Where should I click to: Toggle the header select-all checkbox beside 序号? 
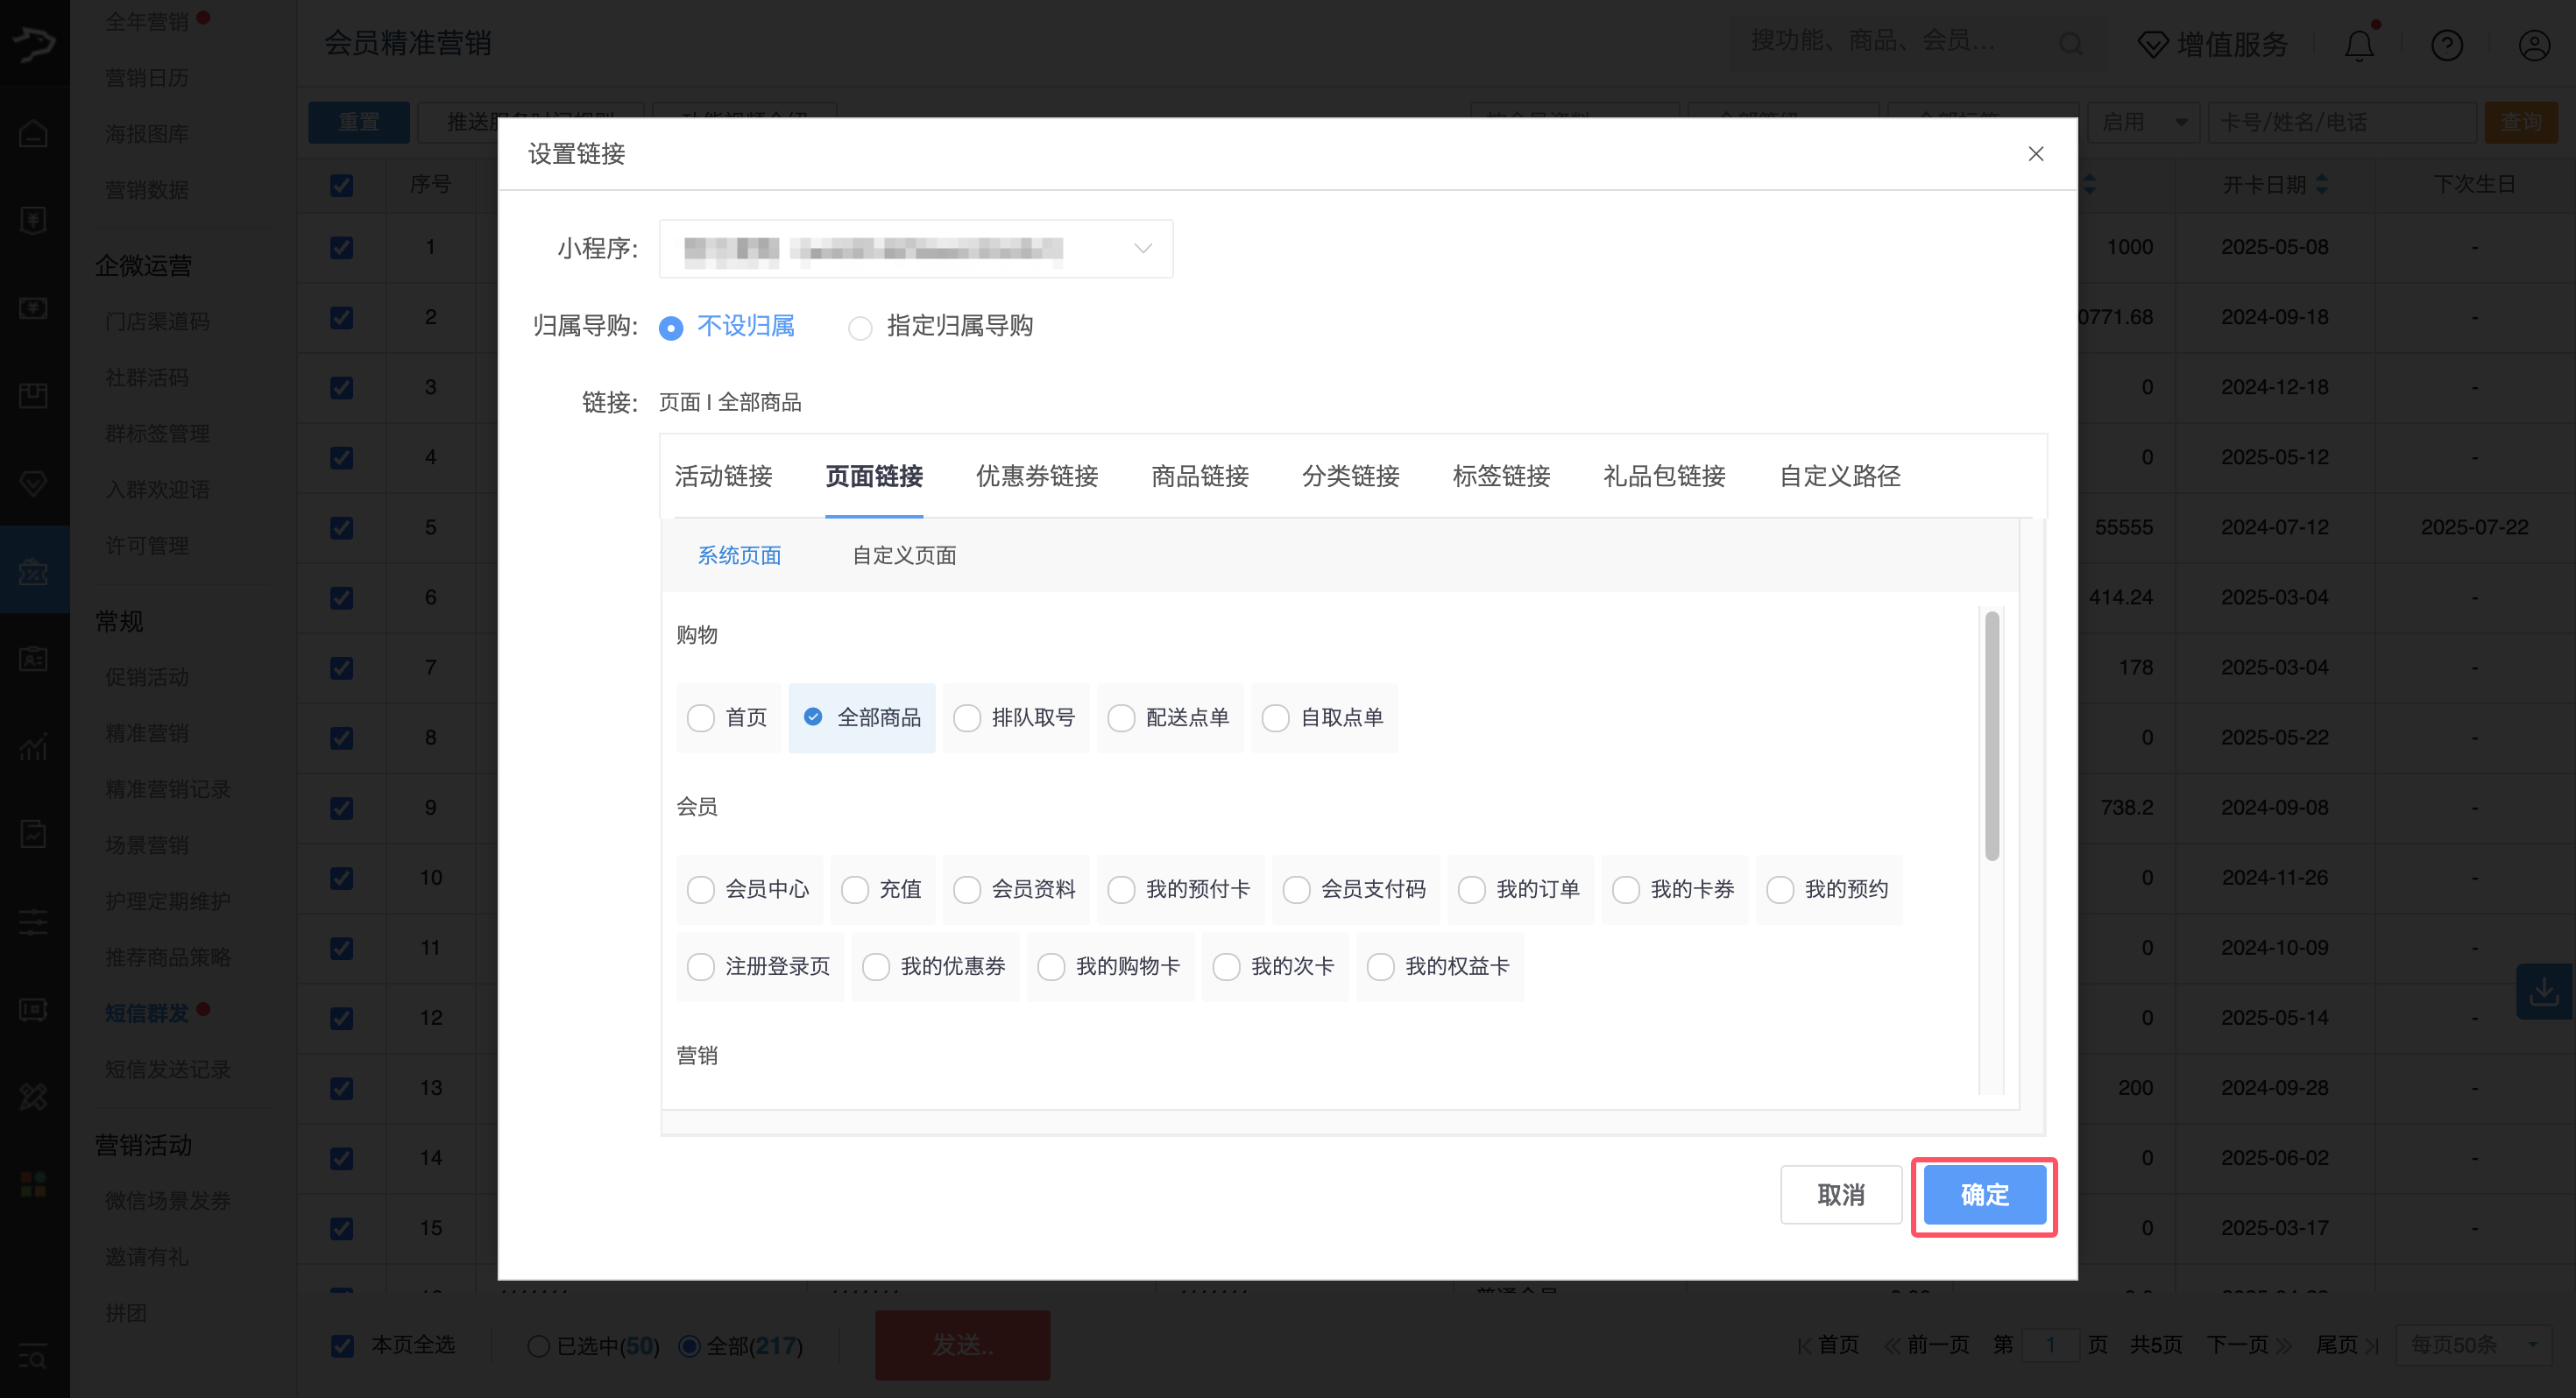(x=342, y=185)
